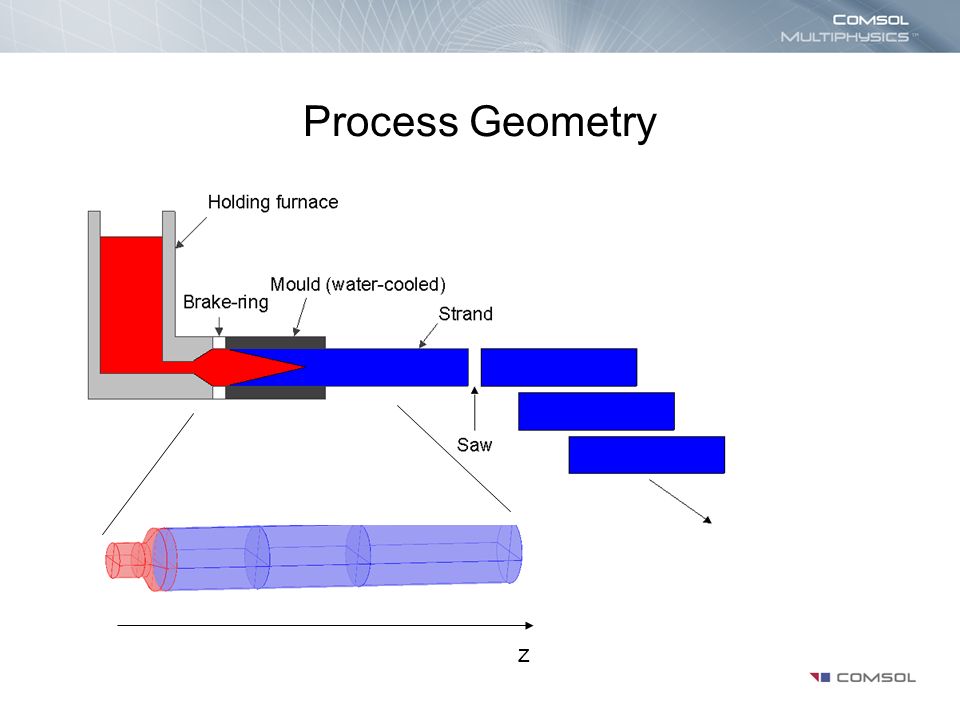Image resolution: width=960 pixels, height=720 pixels.
Task: Click the COMSOL logo at bottom right
Action: 863,677
